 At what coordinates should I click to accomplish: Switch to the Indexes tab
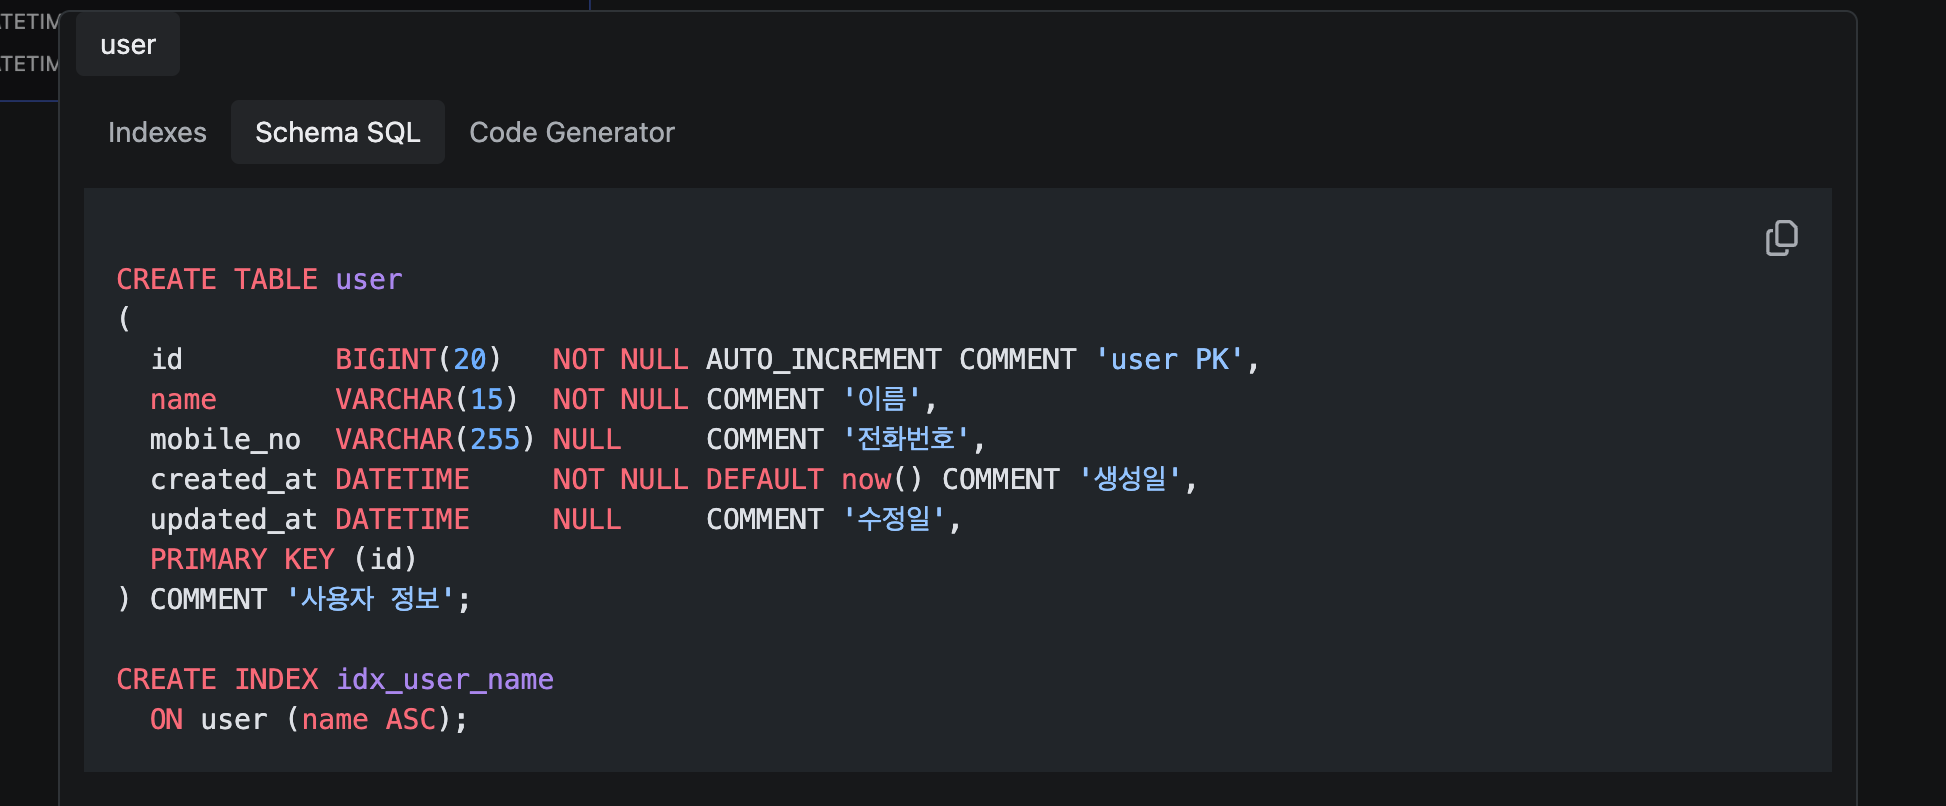[157, 132]
